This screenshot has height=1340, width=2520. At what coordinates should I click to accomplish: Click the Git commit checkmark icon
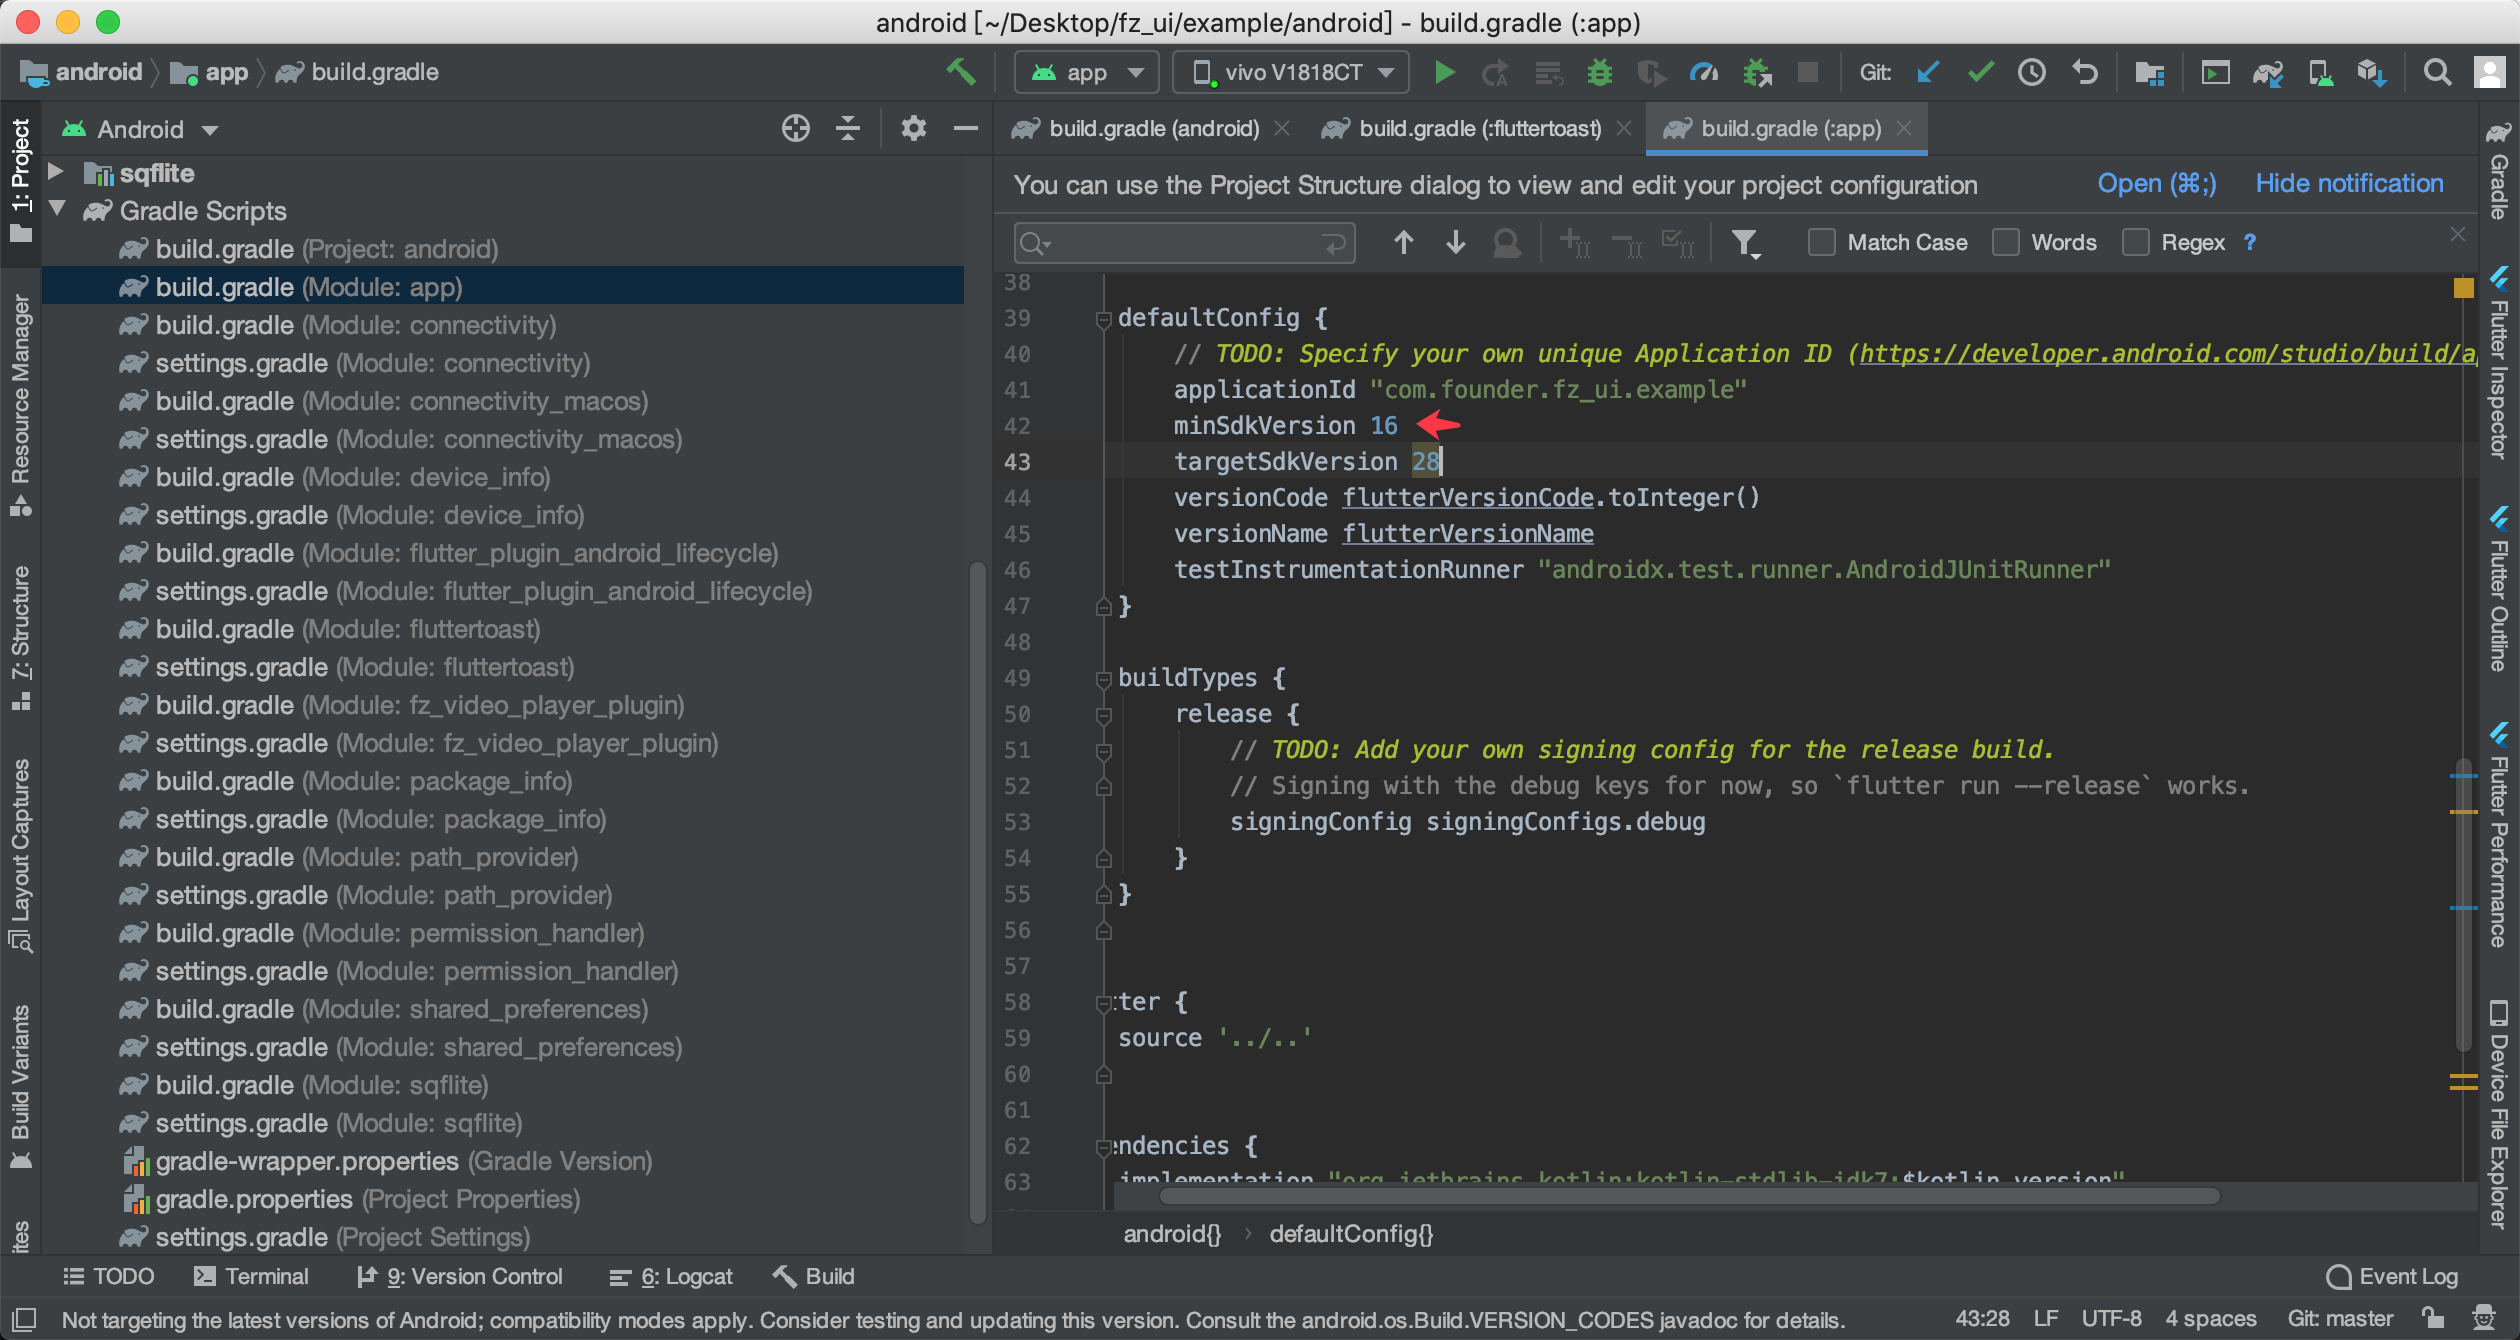(1980, 72)
